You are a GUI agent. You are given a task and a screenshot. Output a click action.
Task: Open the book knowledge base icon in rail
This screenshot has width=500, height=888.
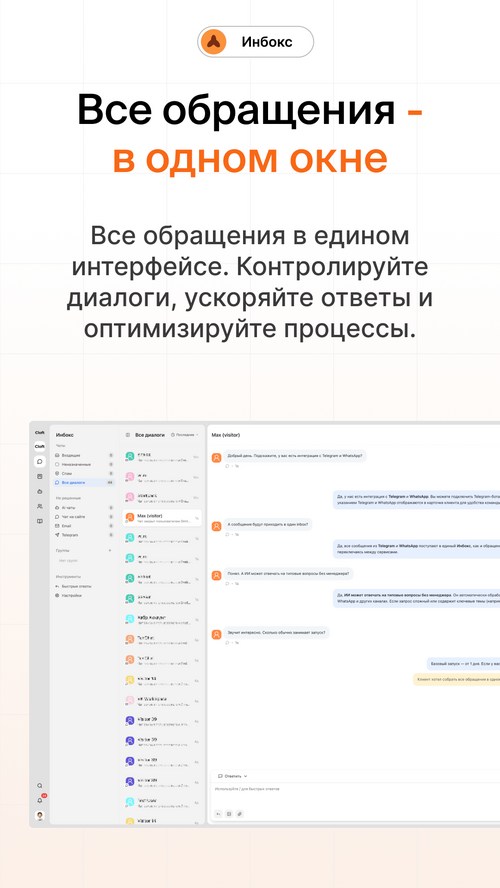[x=40, y=521]
